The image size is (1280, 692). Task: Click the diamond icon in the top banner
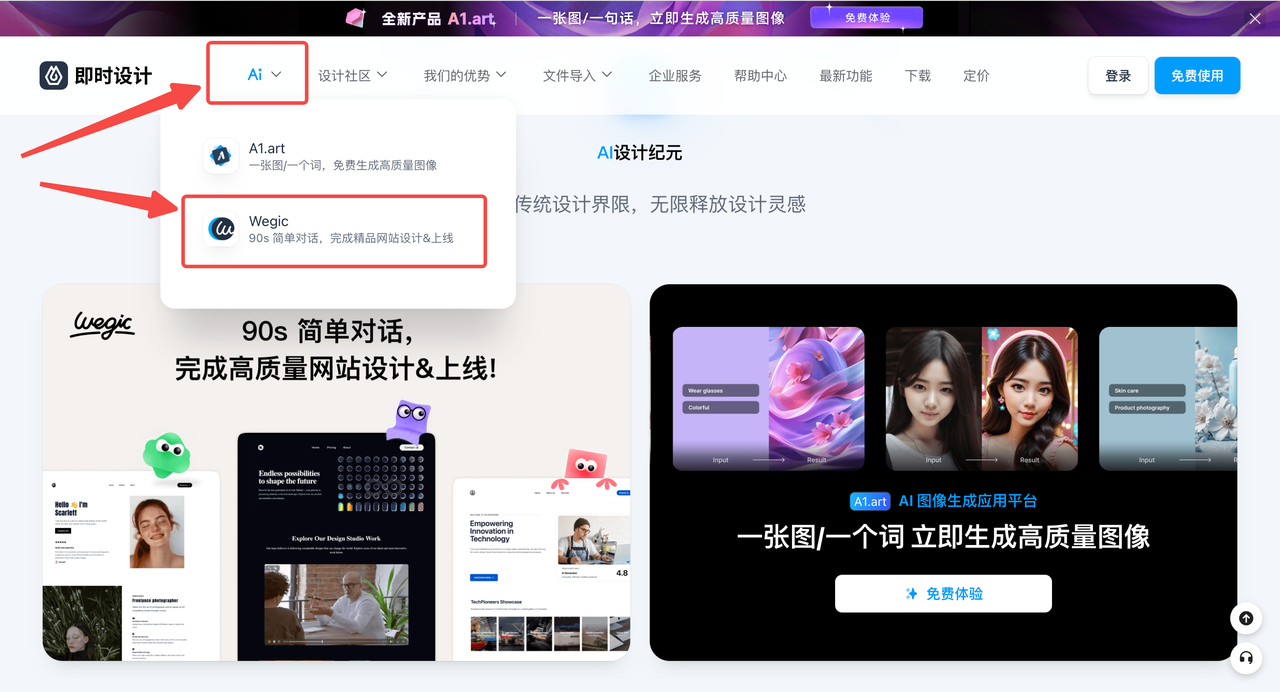tap(356, 17)
